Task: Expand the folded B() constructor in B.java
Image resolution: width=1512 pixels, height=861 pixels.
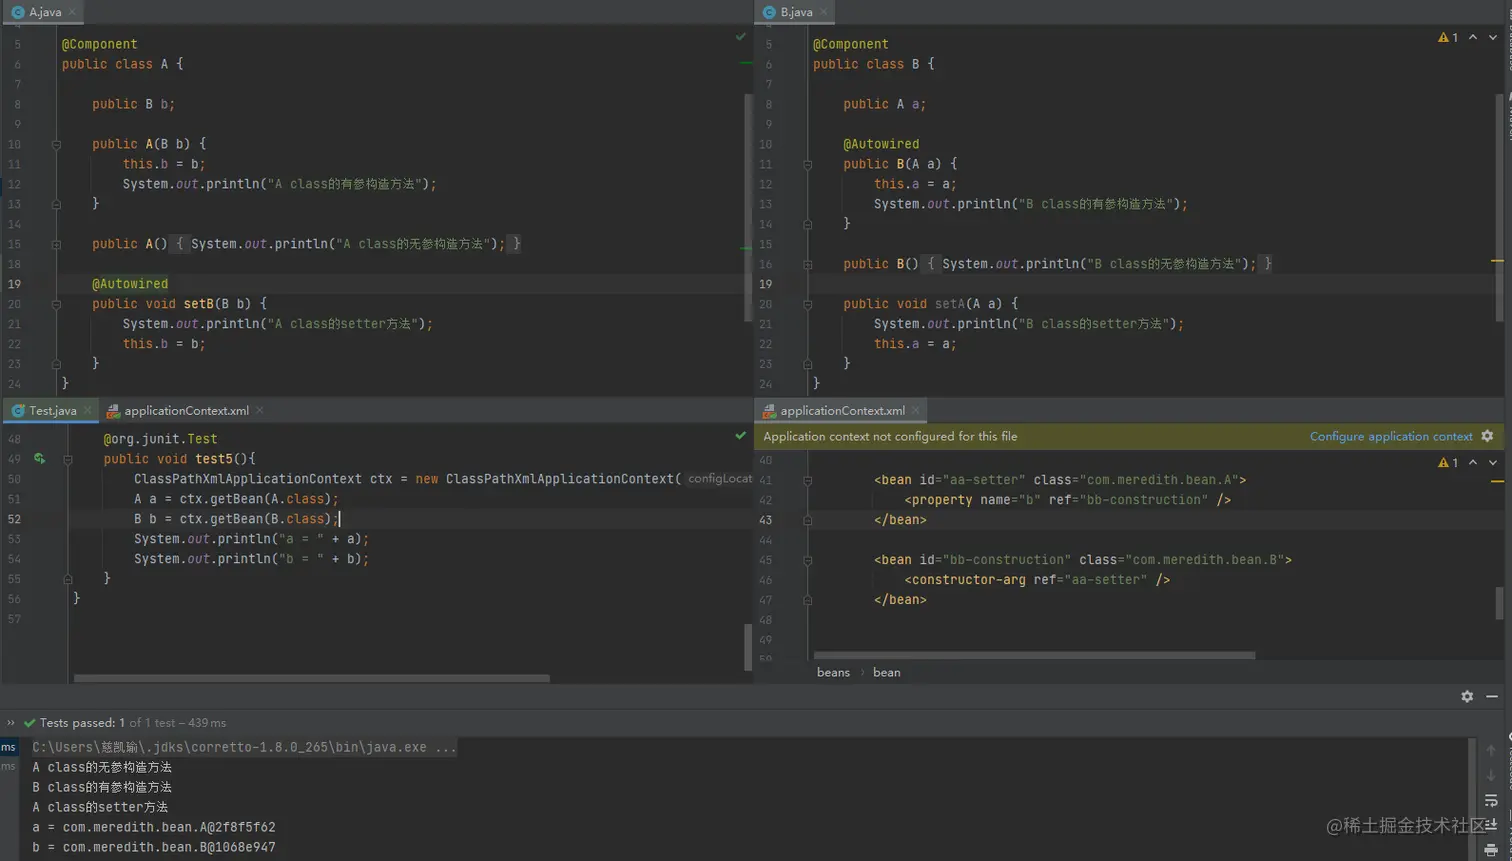Action: [x=807, y=264]
